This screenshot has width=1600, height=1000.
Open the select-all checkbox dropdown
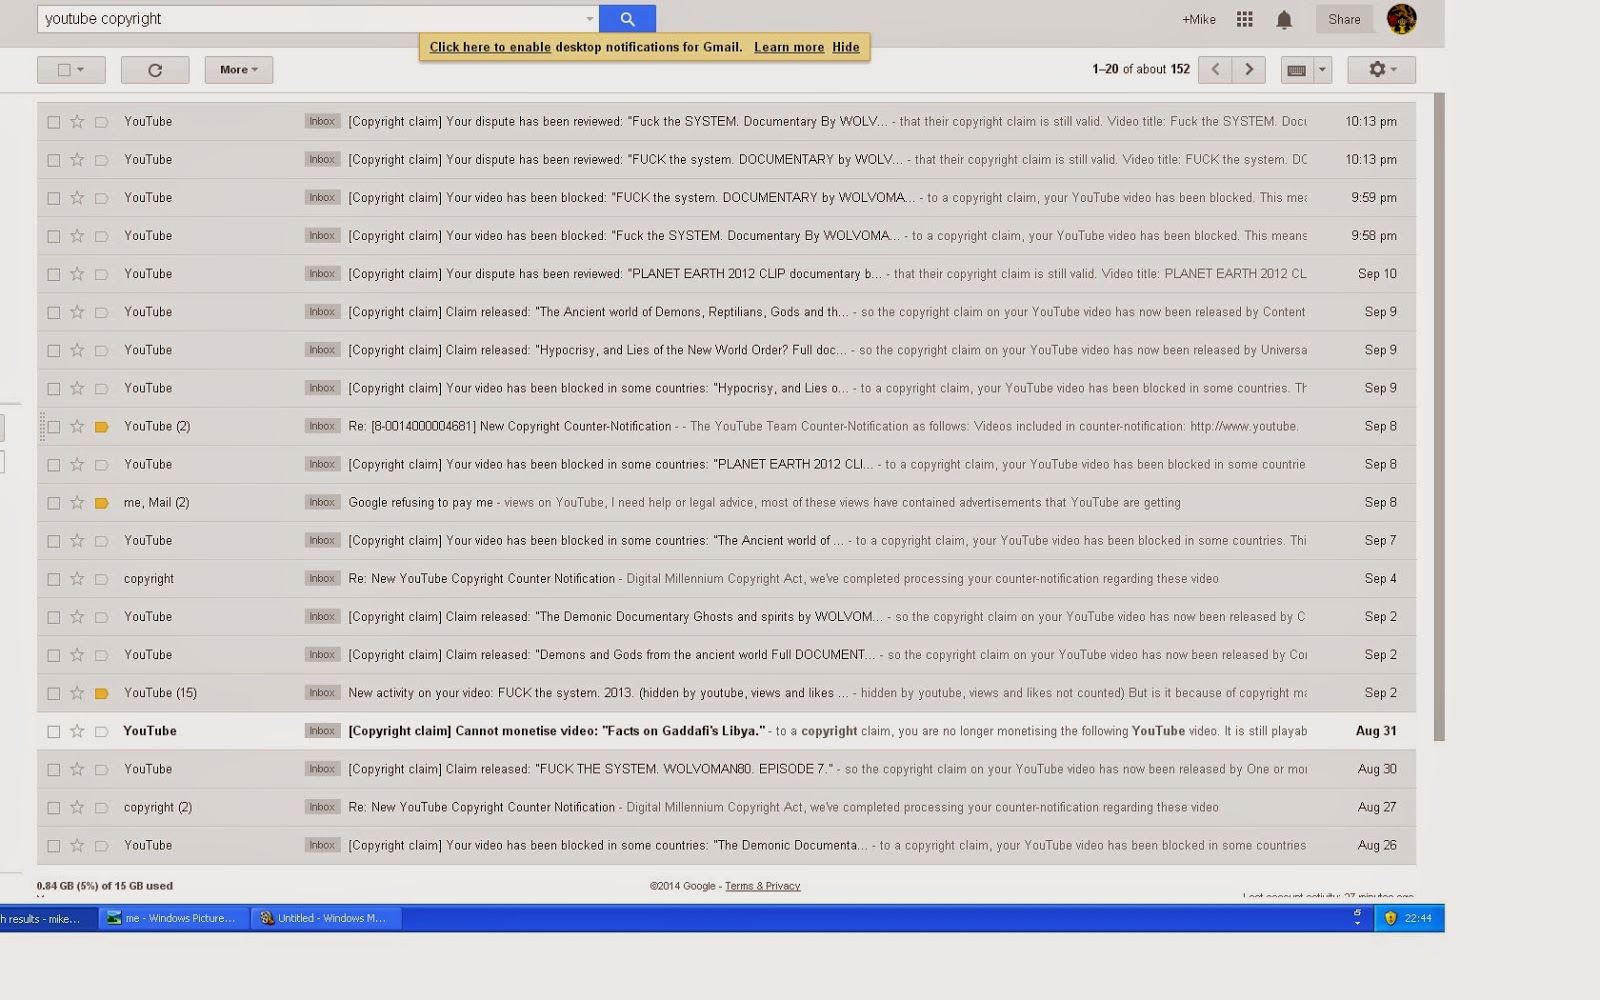(71, 70)
